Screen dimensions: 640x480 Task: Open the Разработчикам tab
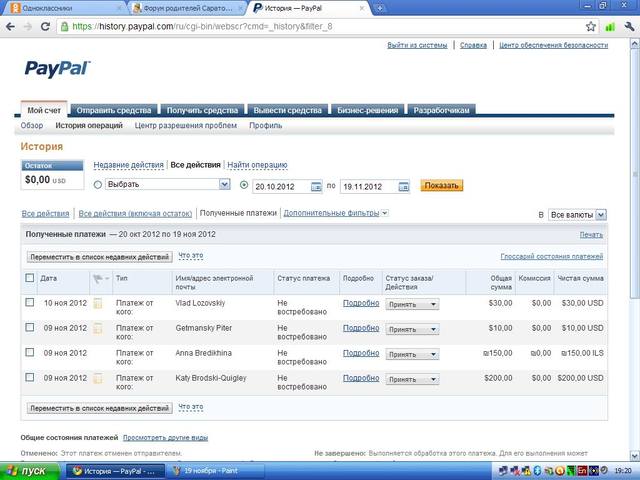(x=442, y=110)
